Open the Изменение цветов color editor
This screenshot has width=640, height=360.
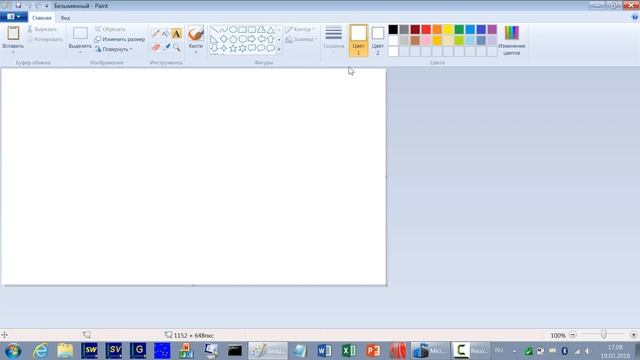click(511, 40)
